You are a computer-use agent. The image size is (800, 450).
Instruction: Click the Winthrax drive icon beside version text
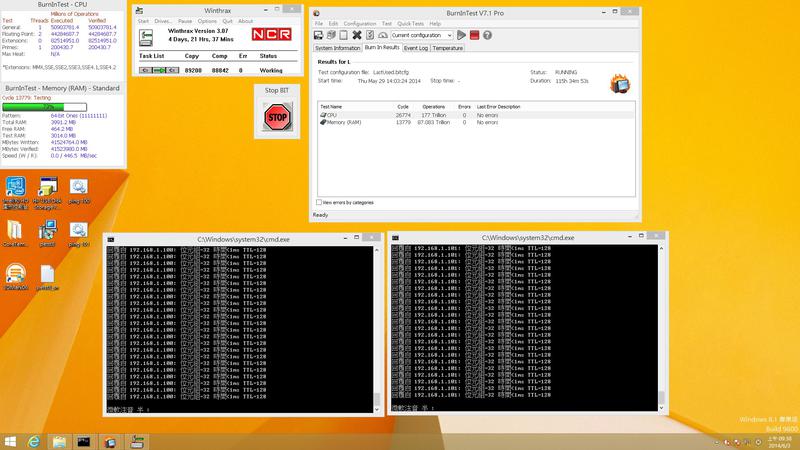[146, 38]
